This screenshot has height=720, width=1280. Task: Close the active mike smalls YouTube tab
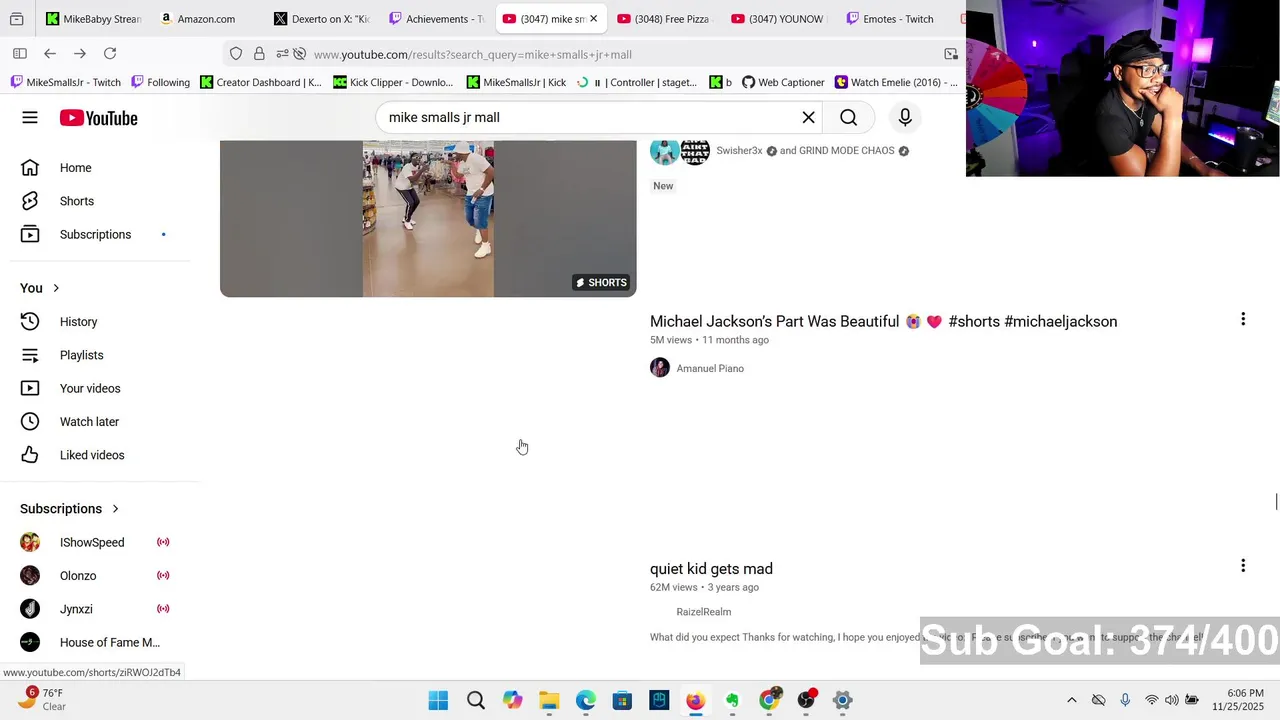click(593, 19)
